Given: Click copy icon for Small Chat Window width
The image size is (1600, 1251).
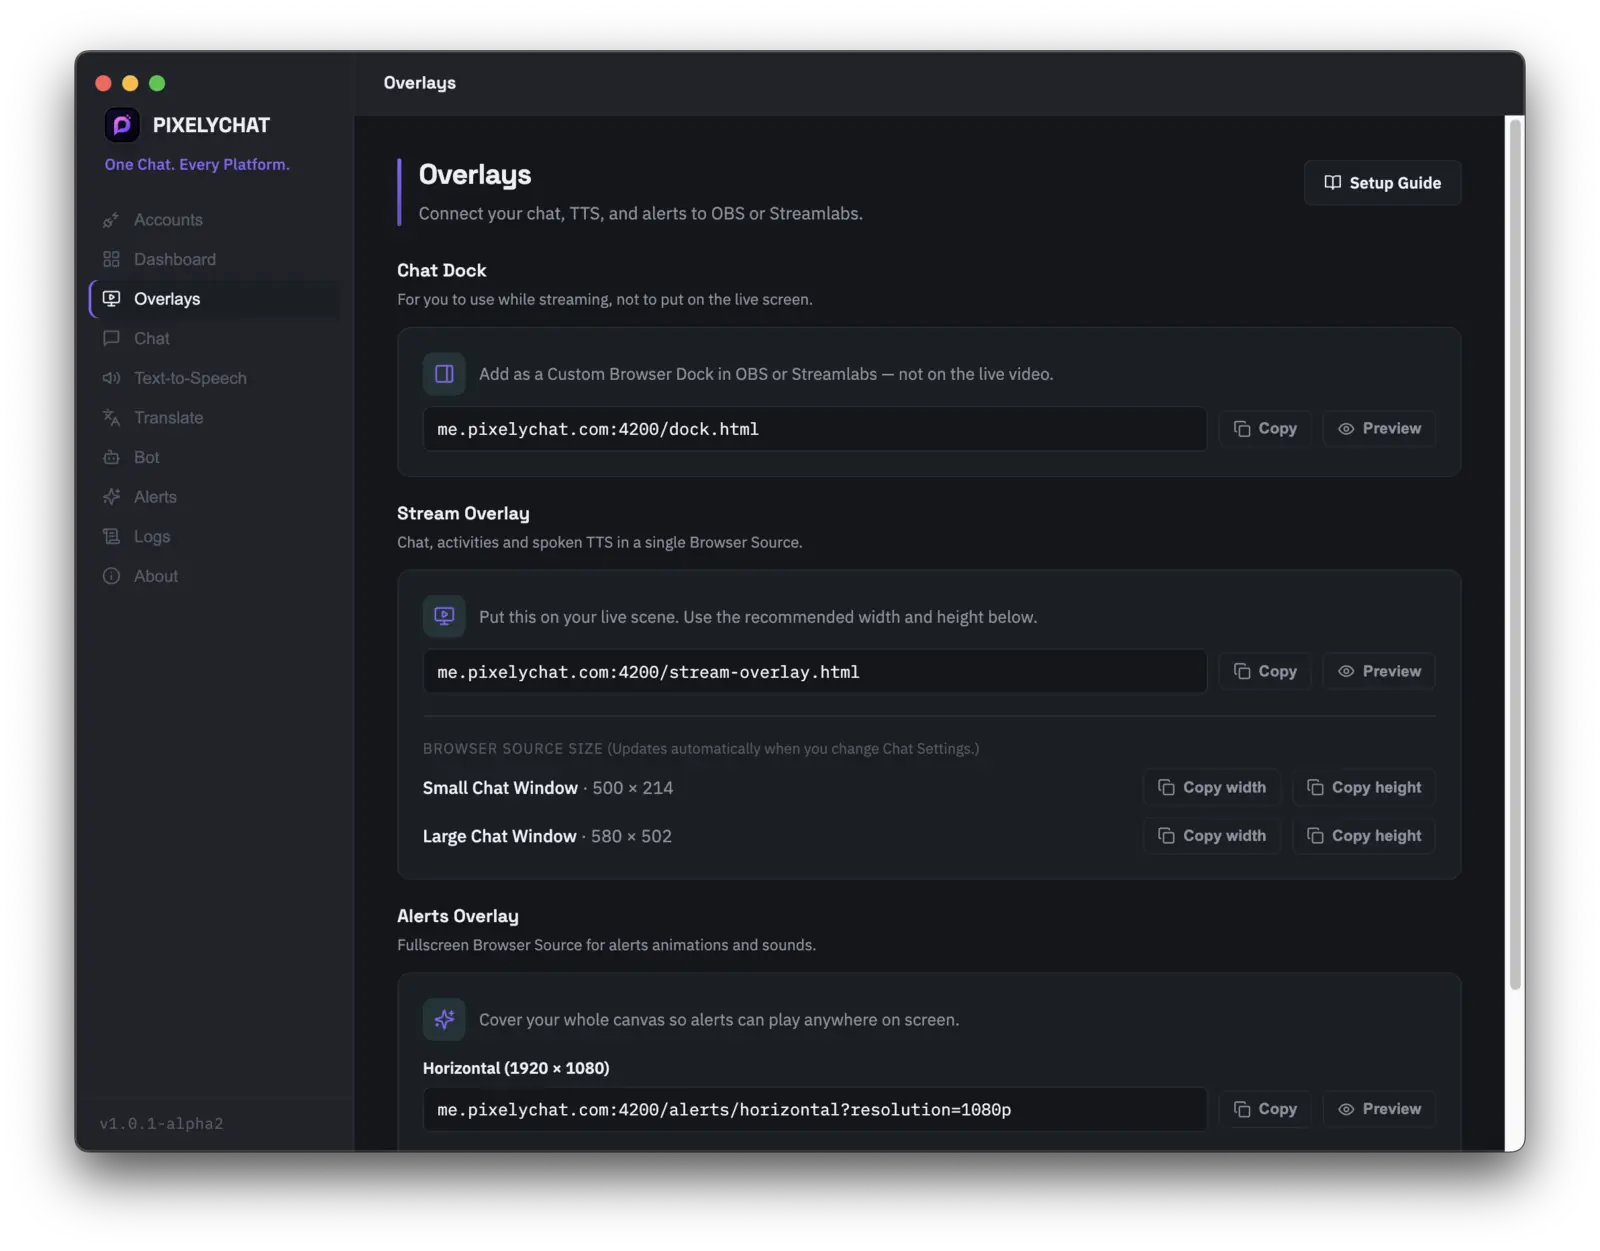Looking at the screenshot, I should (1166, 788).
